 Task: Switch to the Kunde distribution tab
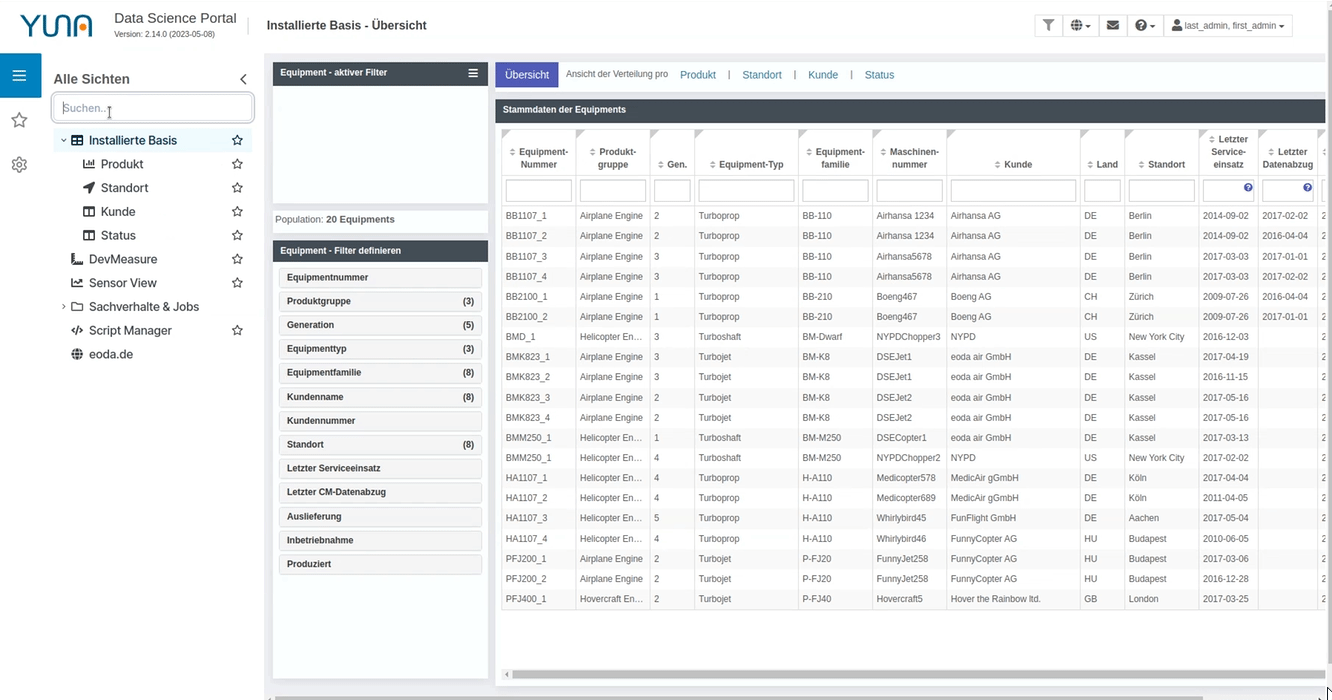(823, 75)
